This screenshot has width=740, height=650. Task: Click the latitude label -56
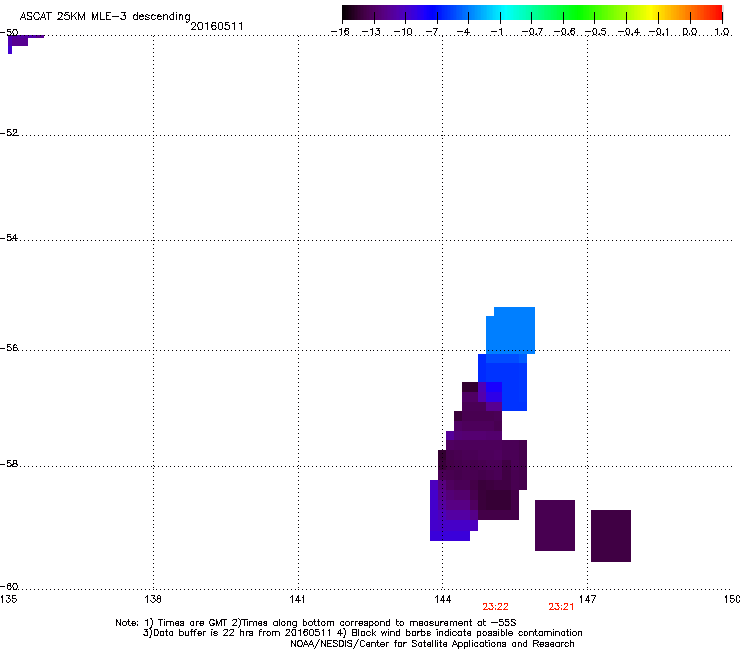9,348
